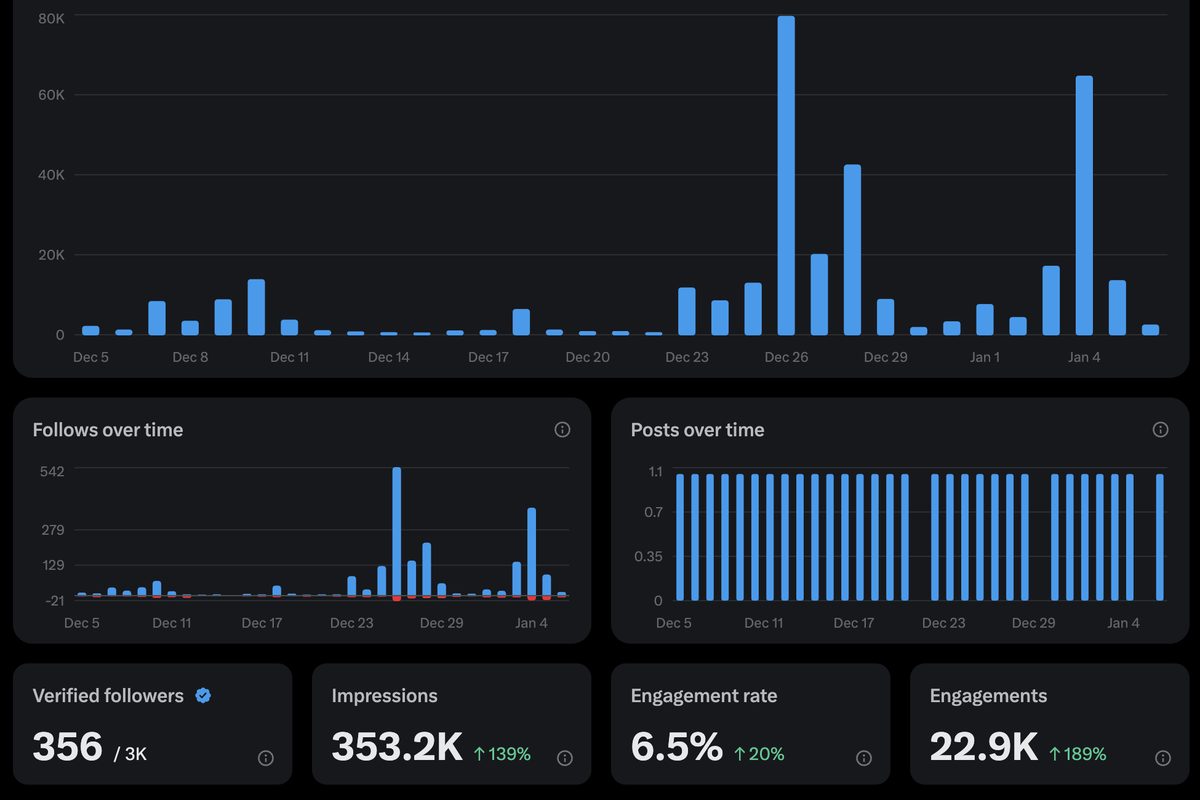Click 'Dec 17' label under Follows over time
The image size is (1200, 800).
[261, 623]
